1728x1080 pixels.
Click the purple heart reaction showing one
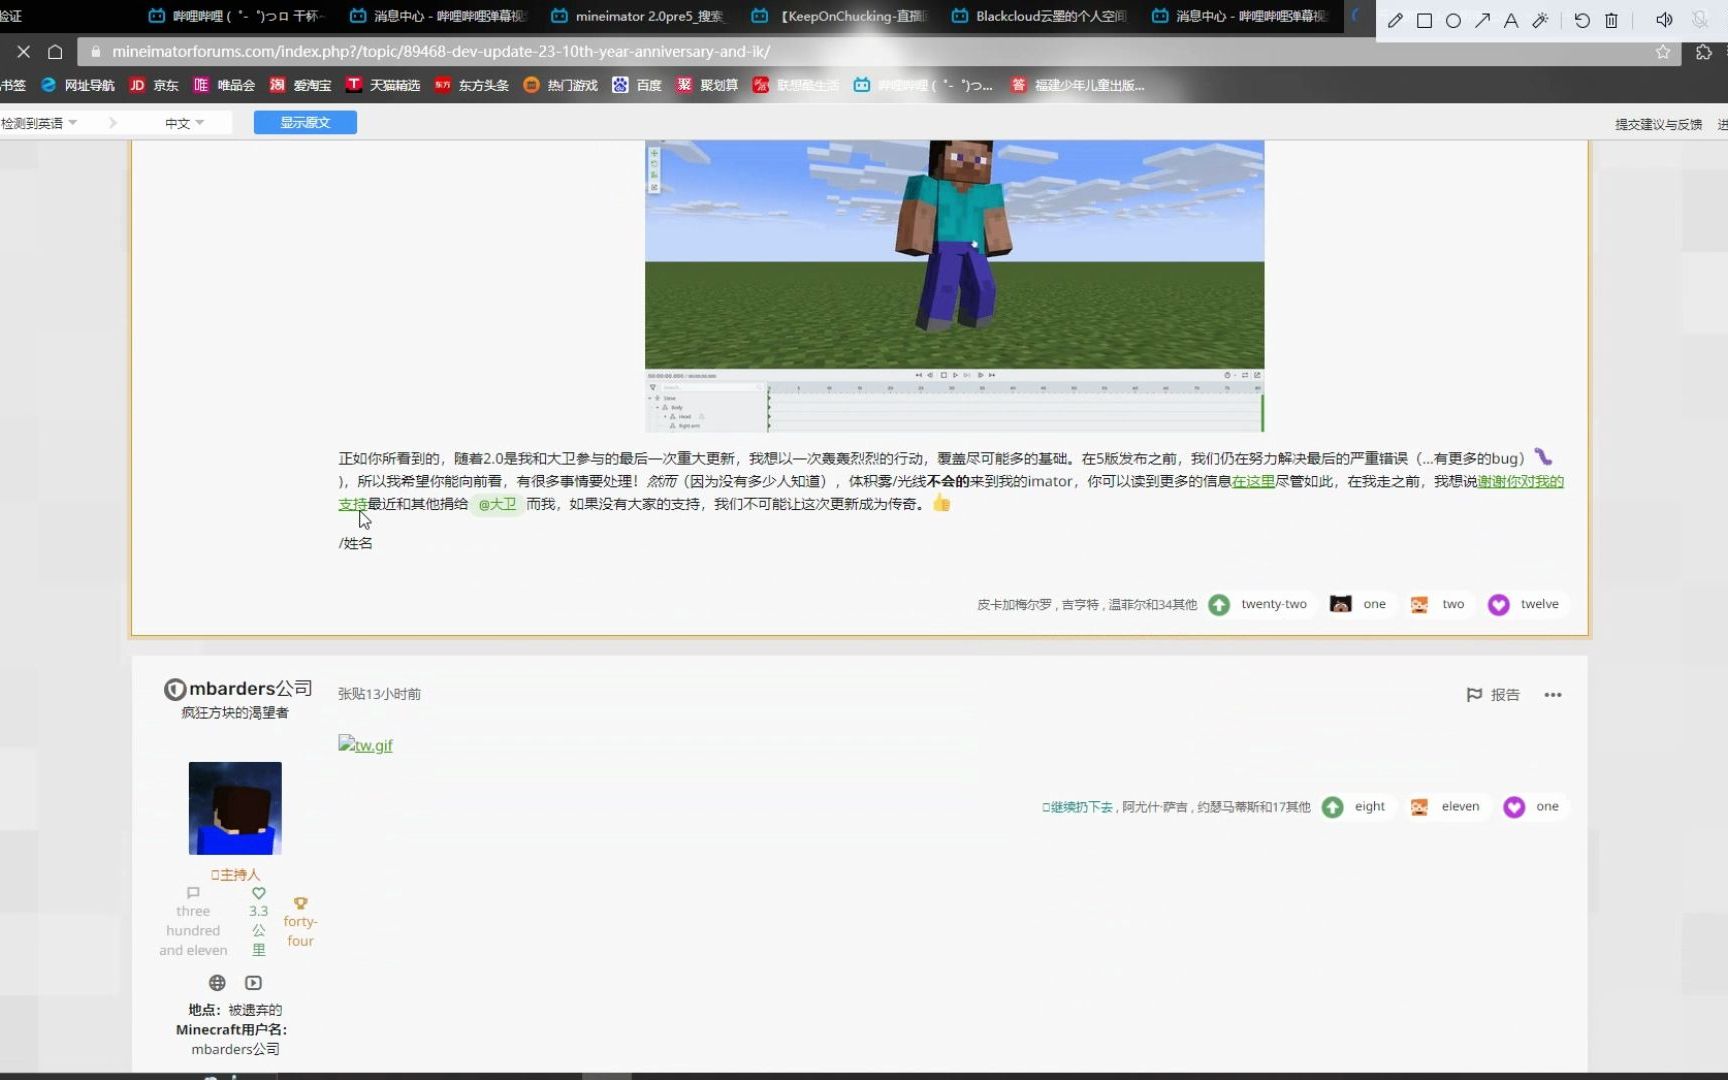click(1531, 807)
